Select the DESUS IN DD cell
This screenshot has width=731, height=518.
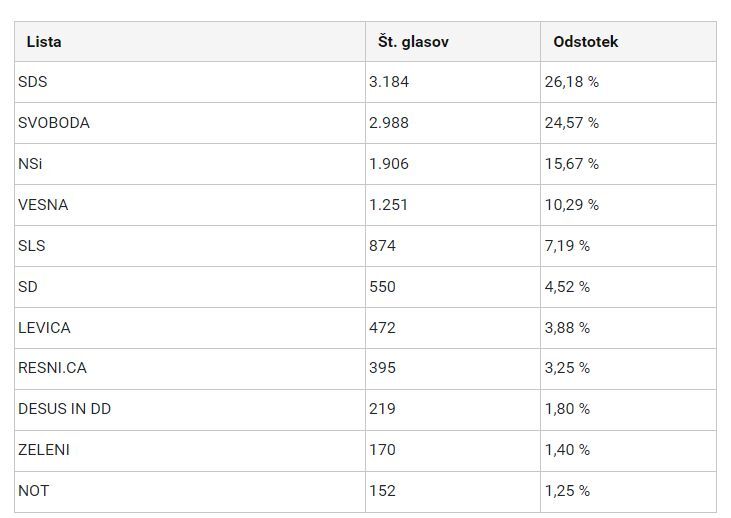point(64,409)
